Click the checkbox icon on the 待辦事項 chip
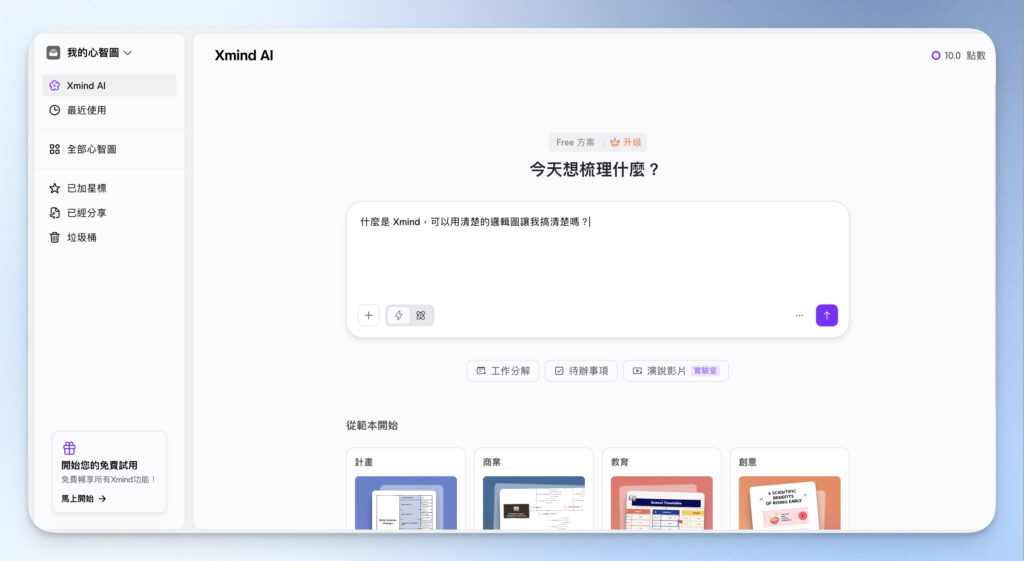Viewport: 1024px width, 561px height. (x=559, y=371)
